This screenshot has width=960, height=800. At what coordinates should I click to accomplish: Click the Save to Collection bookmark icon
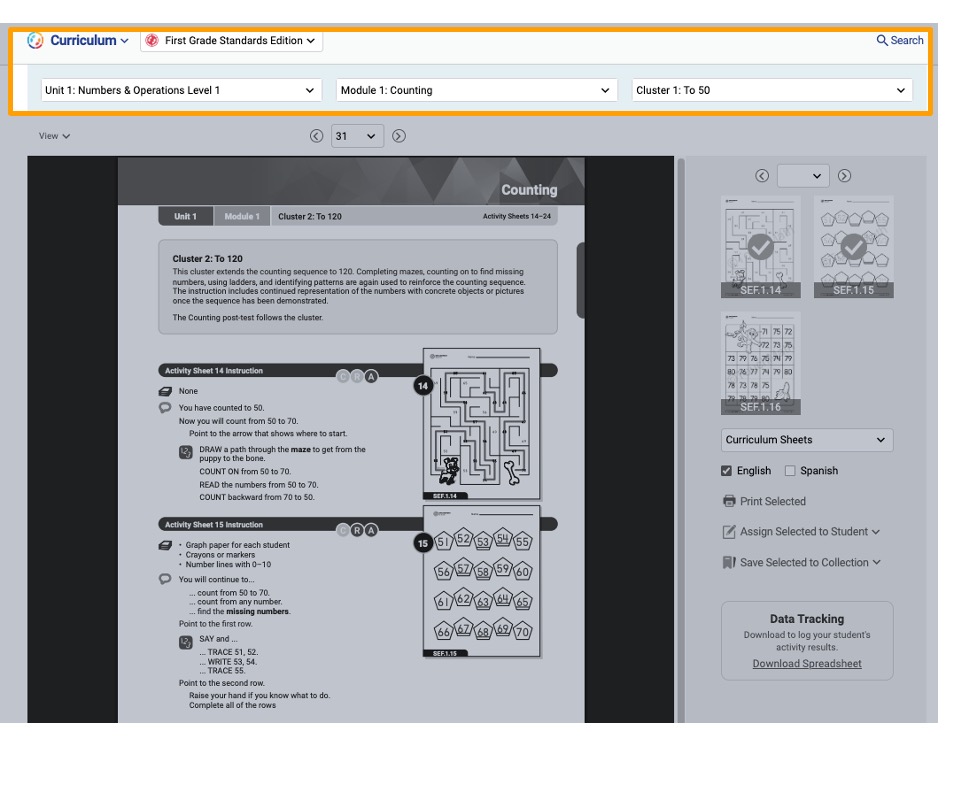point(729,563)
